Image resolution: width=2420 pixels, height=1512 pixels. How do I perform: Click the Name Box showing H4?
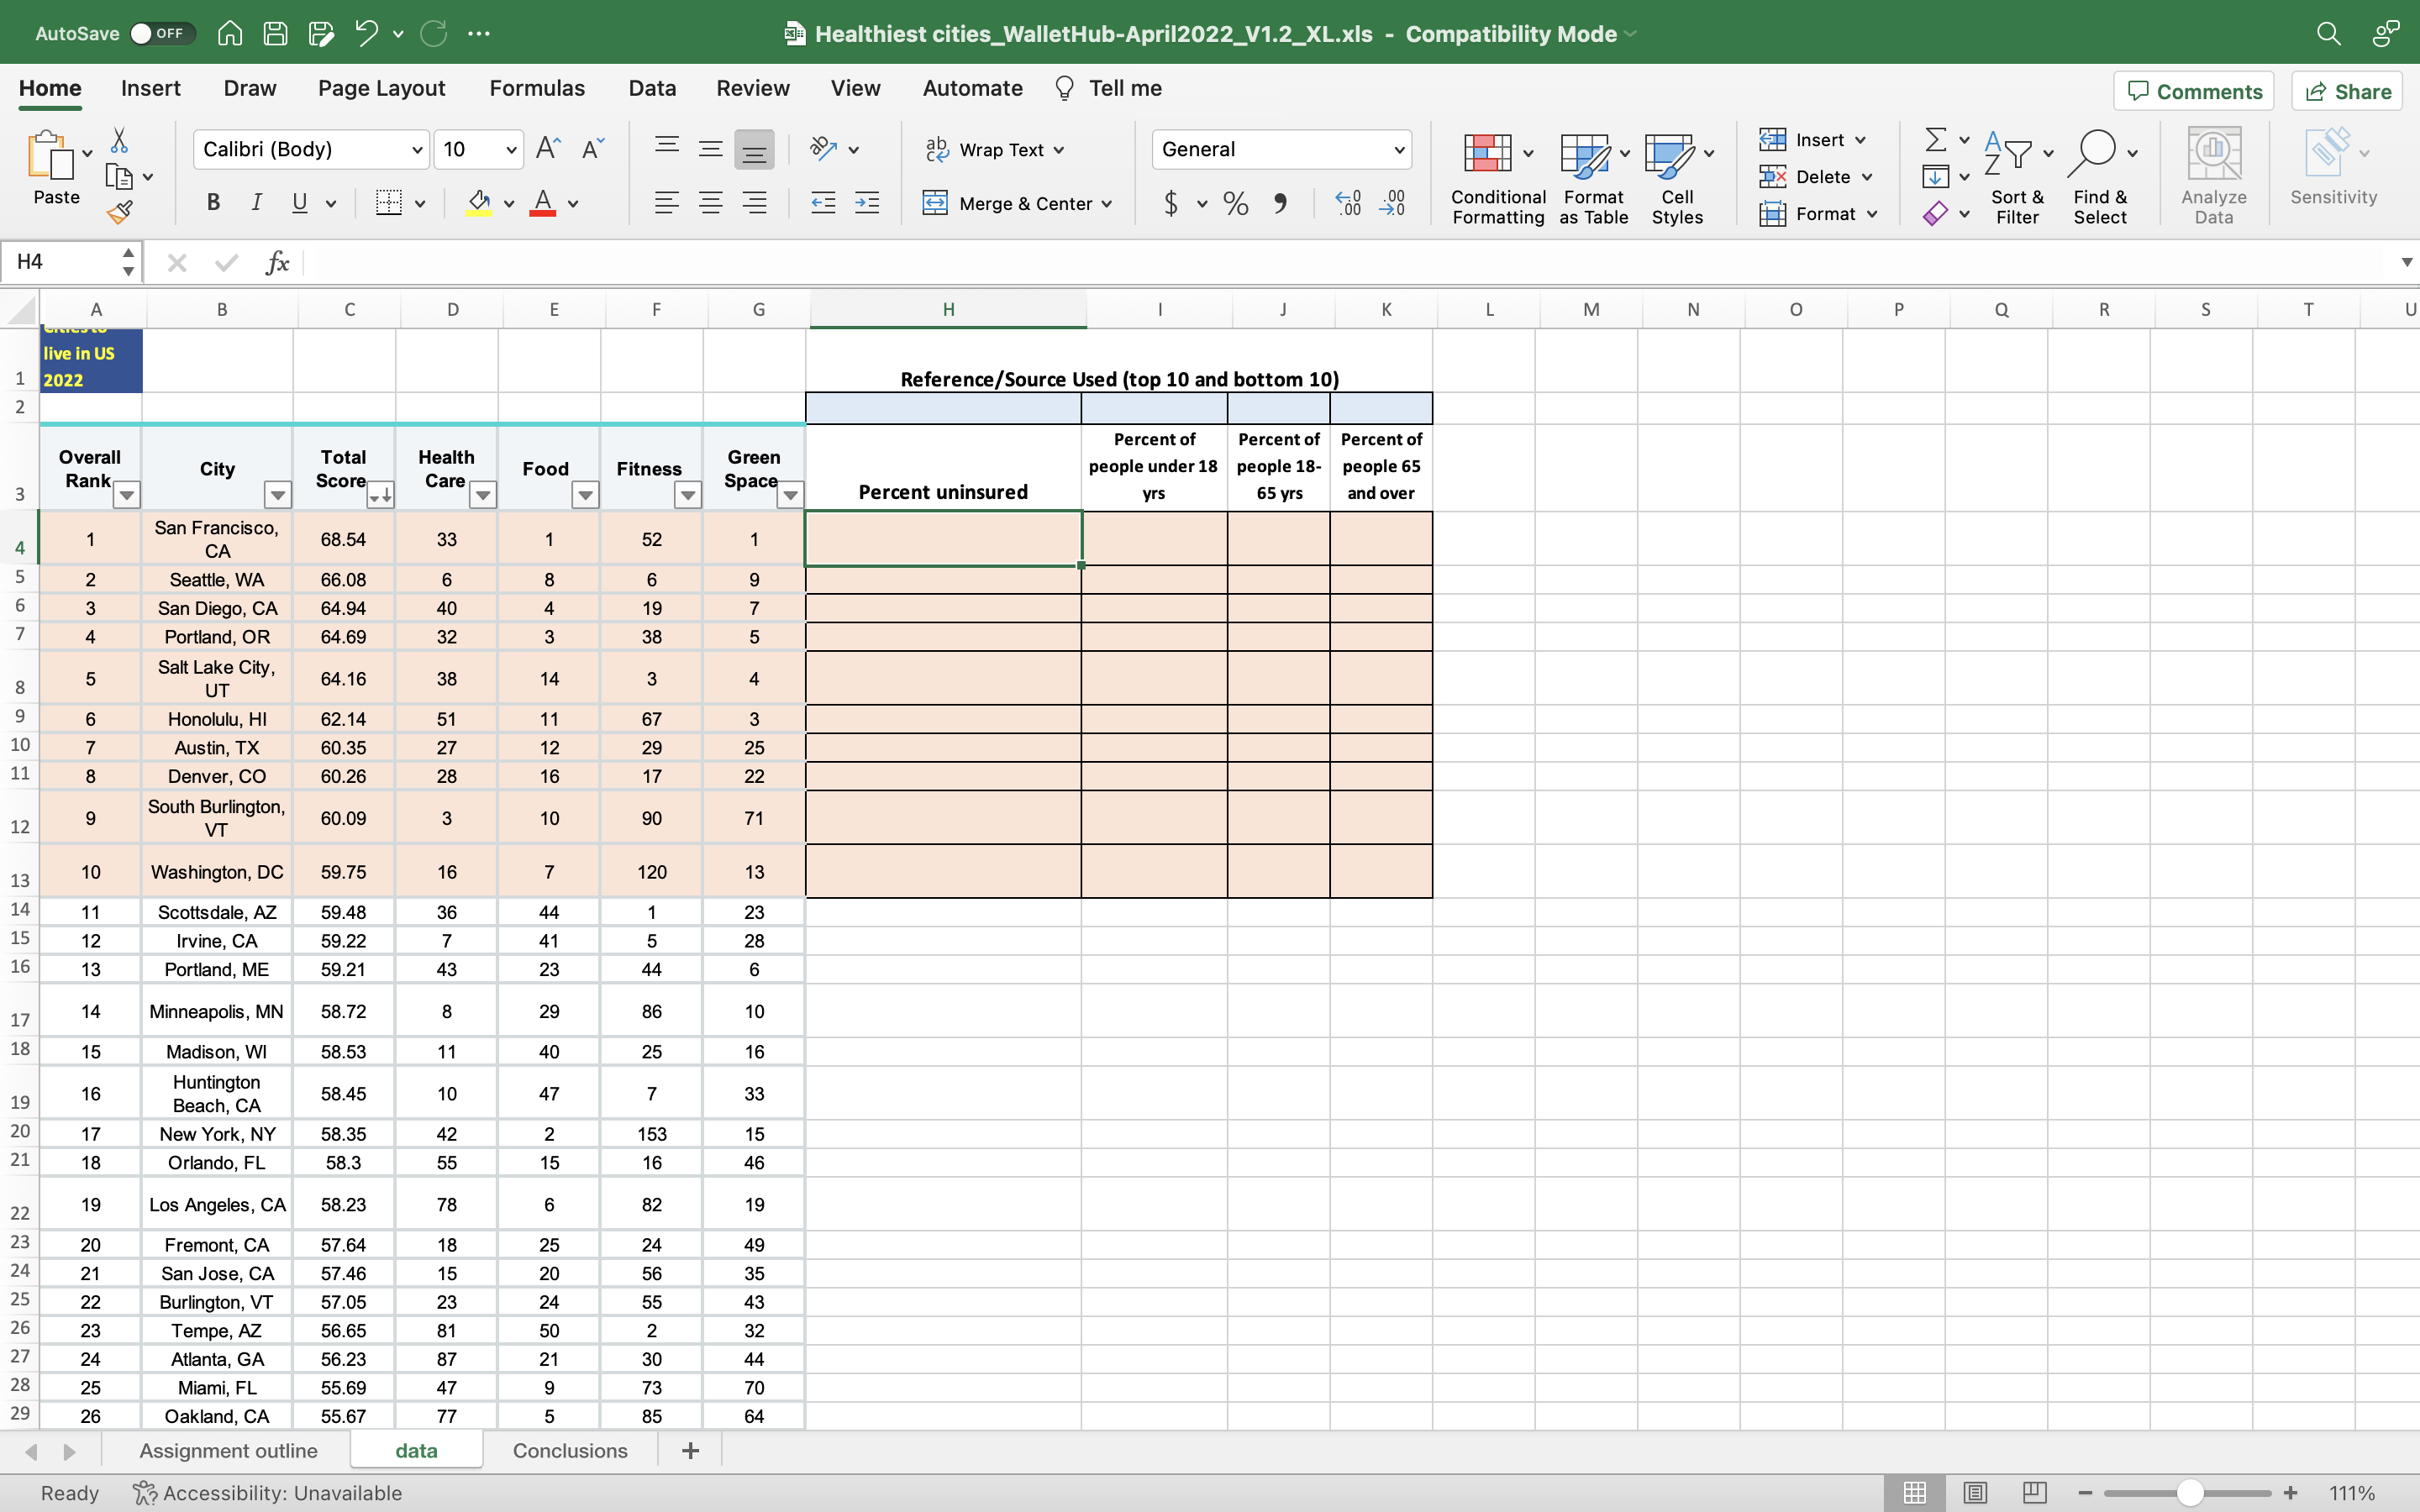coord(64,262)
